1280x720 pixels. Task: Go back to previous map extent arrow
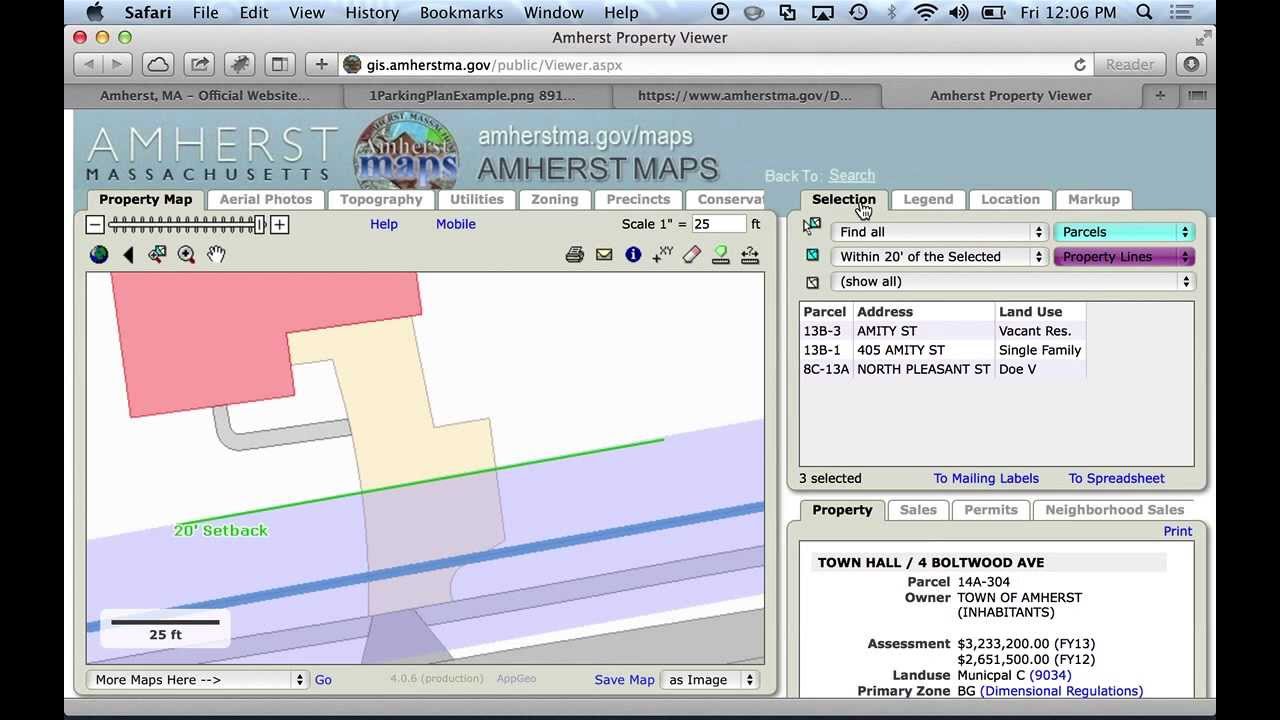point(128,255)
